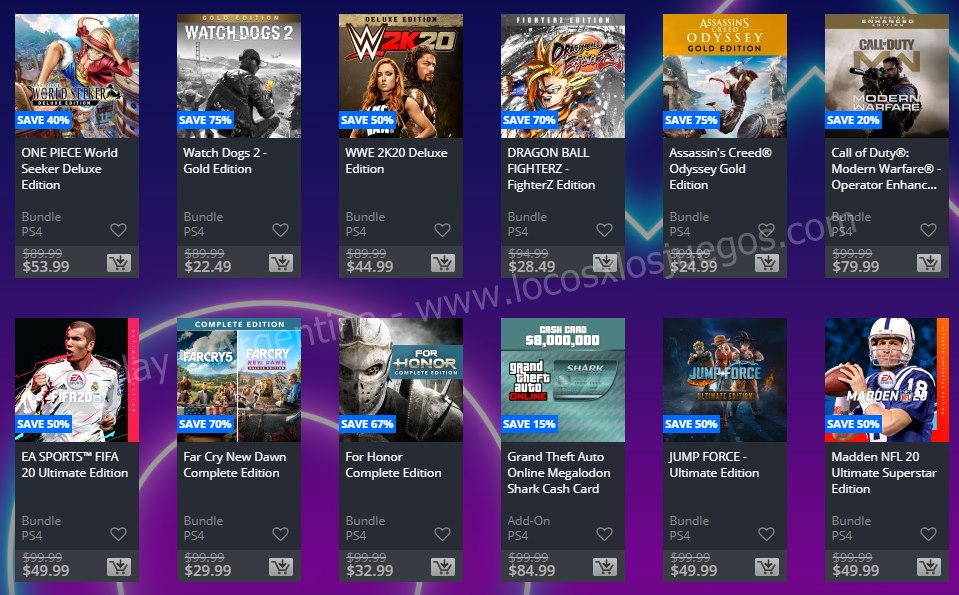Add Far Cry New Dawn Complete to cart
The width and height of the screenshot is (959, 595).
[281, 567]
